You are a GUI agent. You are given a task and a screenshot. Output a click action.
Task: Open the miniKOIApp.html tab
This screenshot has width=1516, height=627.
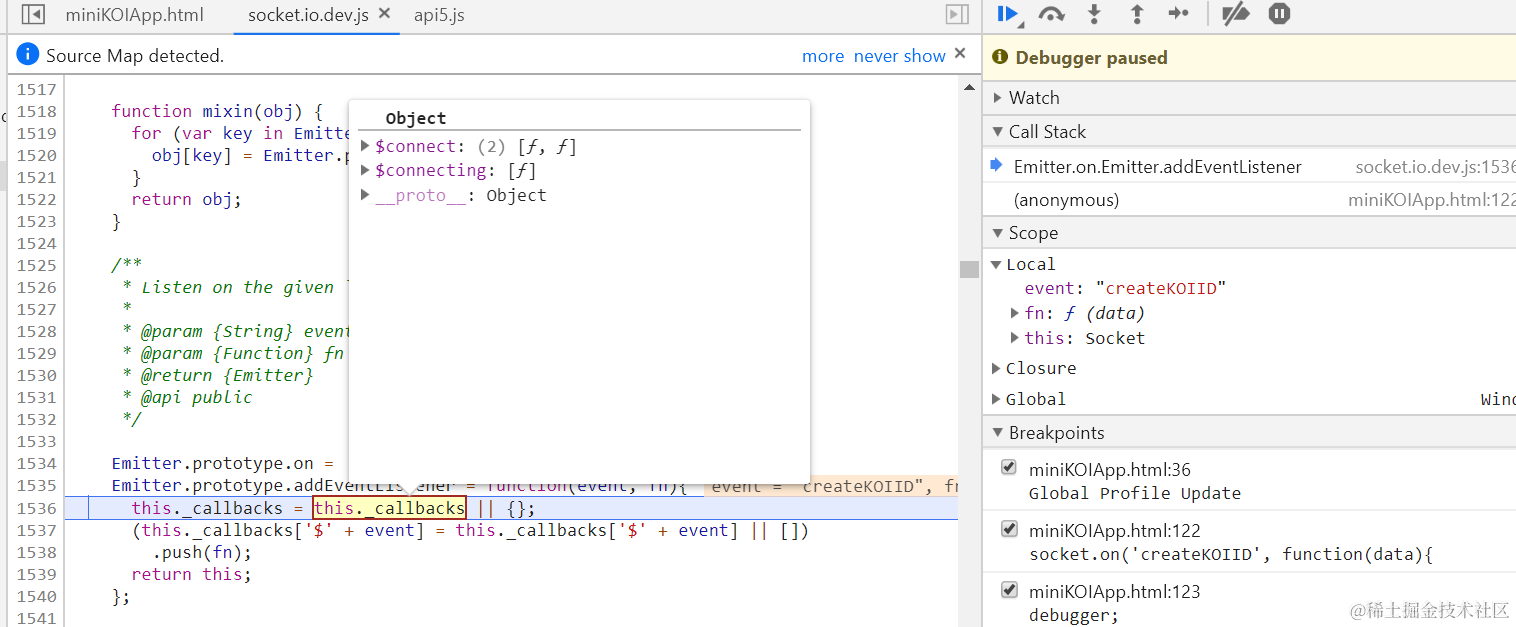[134, 15]
